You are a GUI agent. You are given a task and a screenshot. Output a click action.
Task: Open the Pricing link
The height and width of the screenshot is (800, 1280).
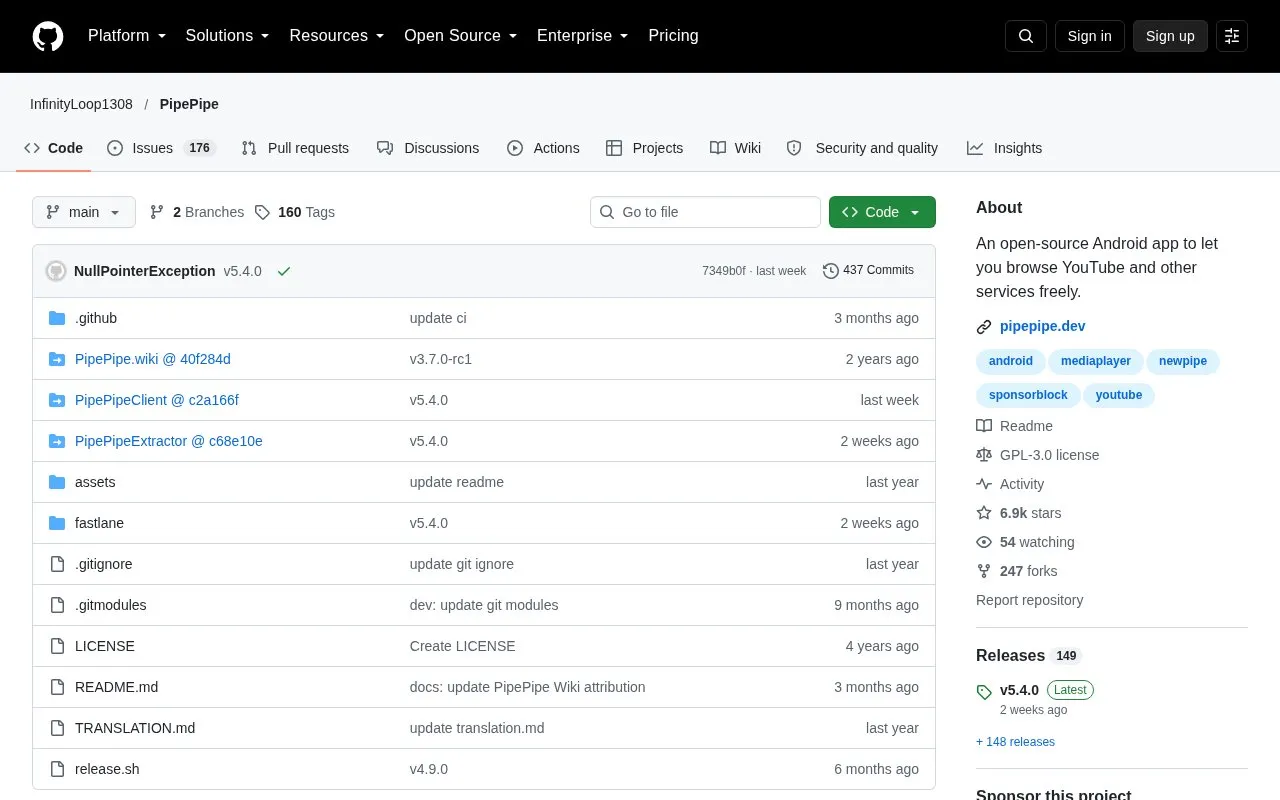pos(673,36)
